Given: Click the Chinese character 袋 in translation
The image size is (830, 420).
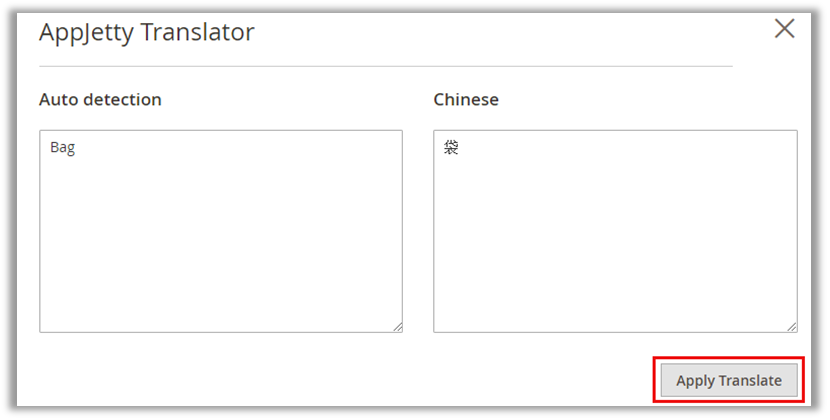Looking at the screenshot, I should click(x=452, y=148).
